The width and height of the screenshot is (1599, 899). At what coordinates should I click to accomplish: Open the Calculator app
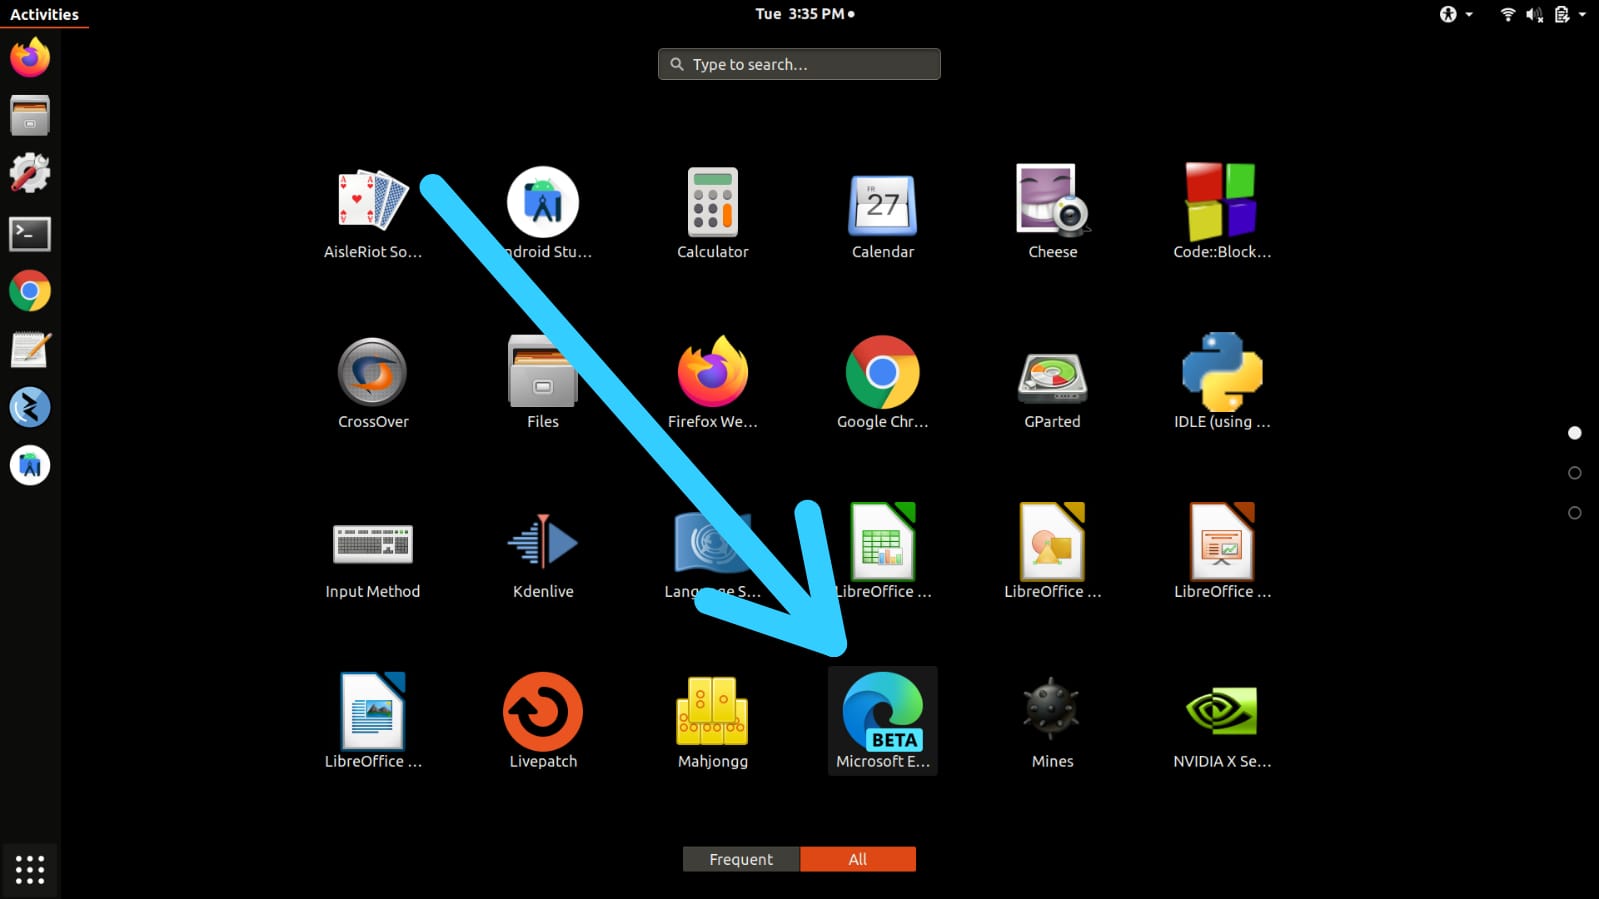(x=713, y=211)
